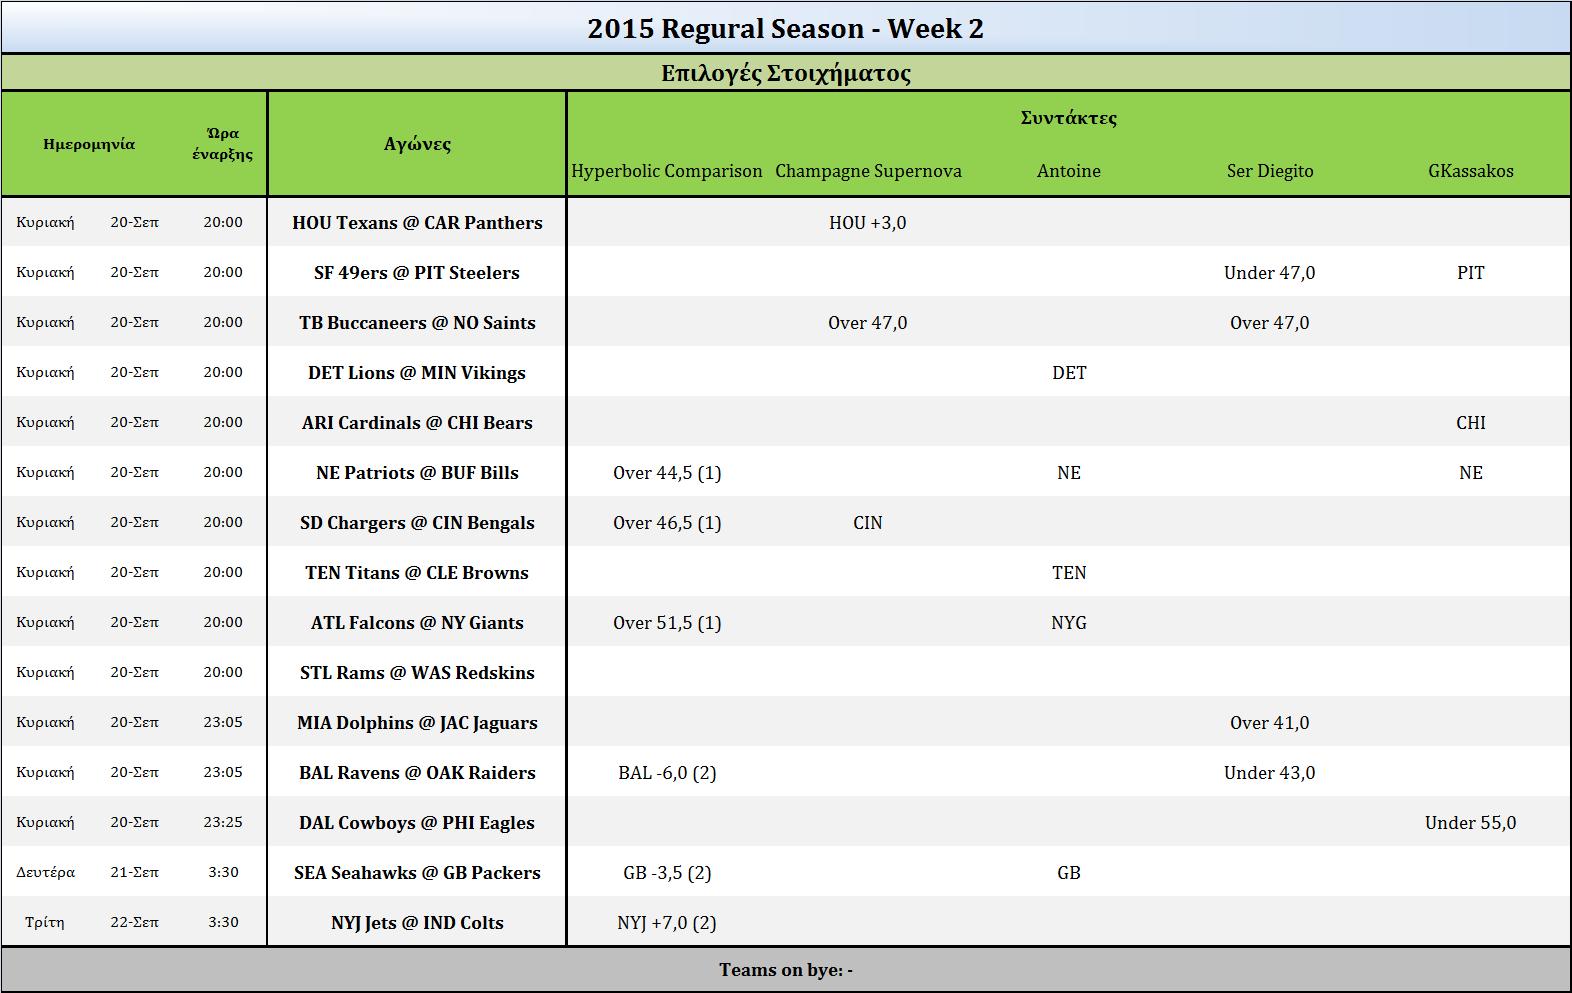Select the Ημερομηνία column header
The width and height of the screenshot is (1572, 993).
[x=89, y=144]
